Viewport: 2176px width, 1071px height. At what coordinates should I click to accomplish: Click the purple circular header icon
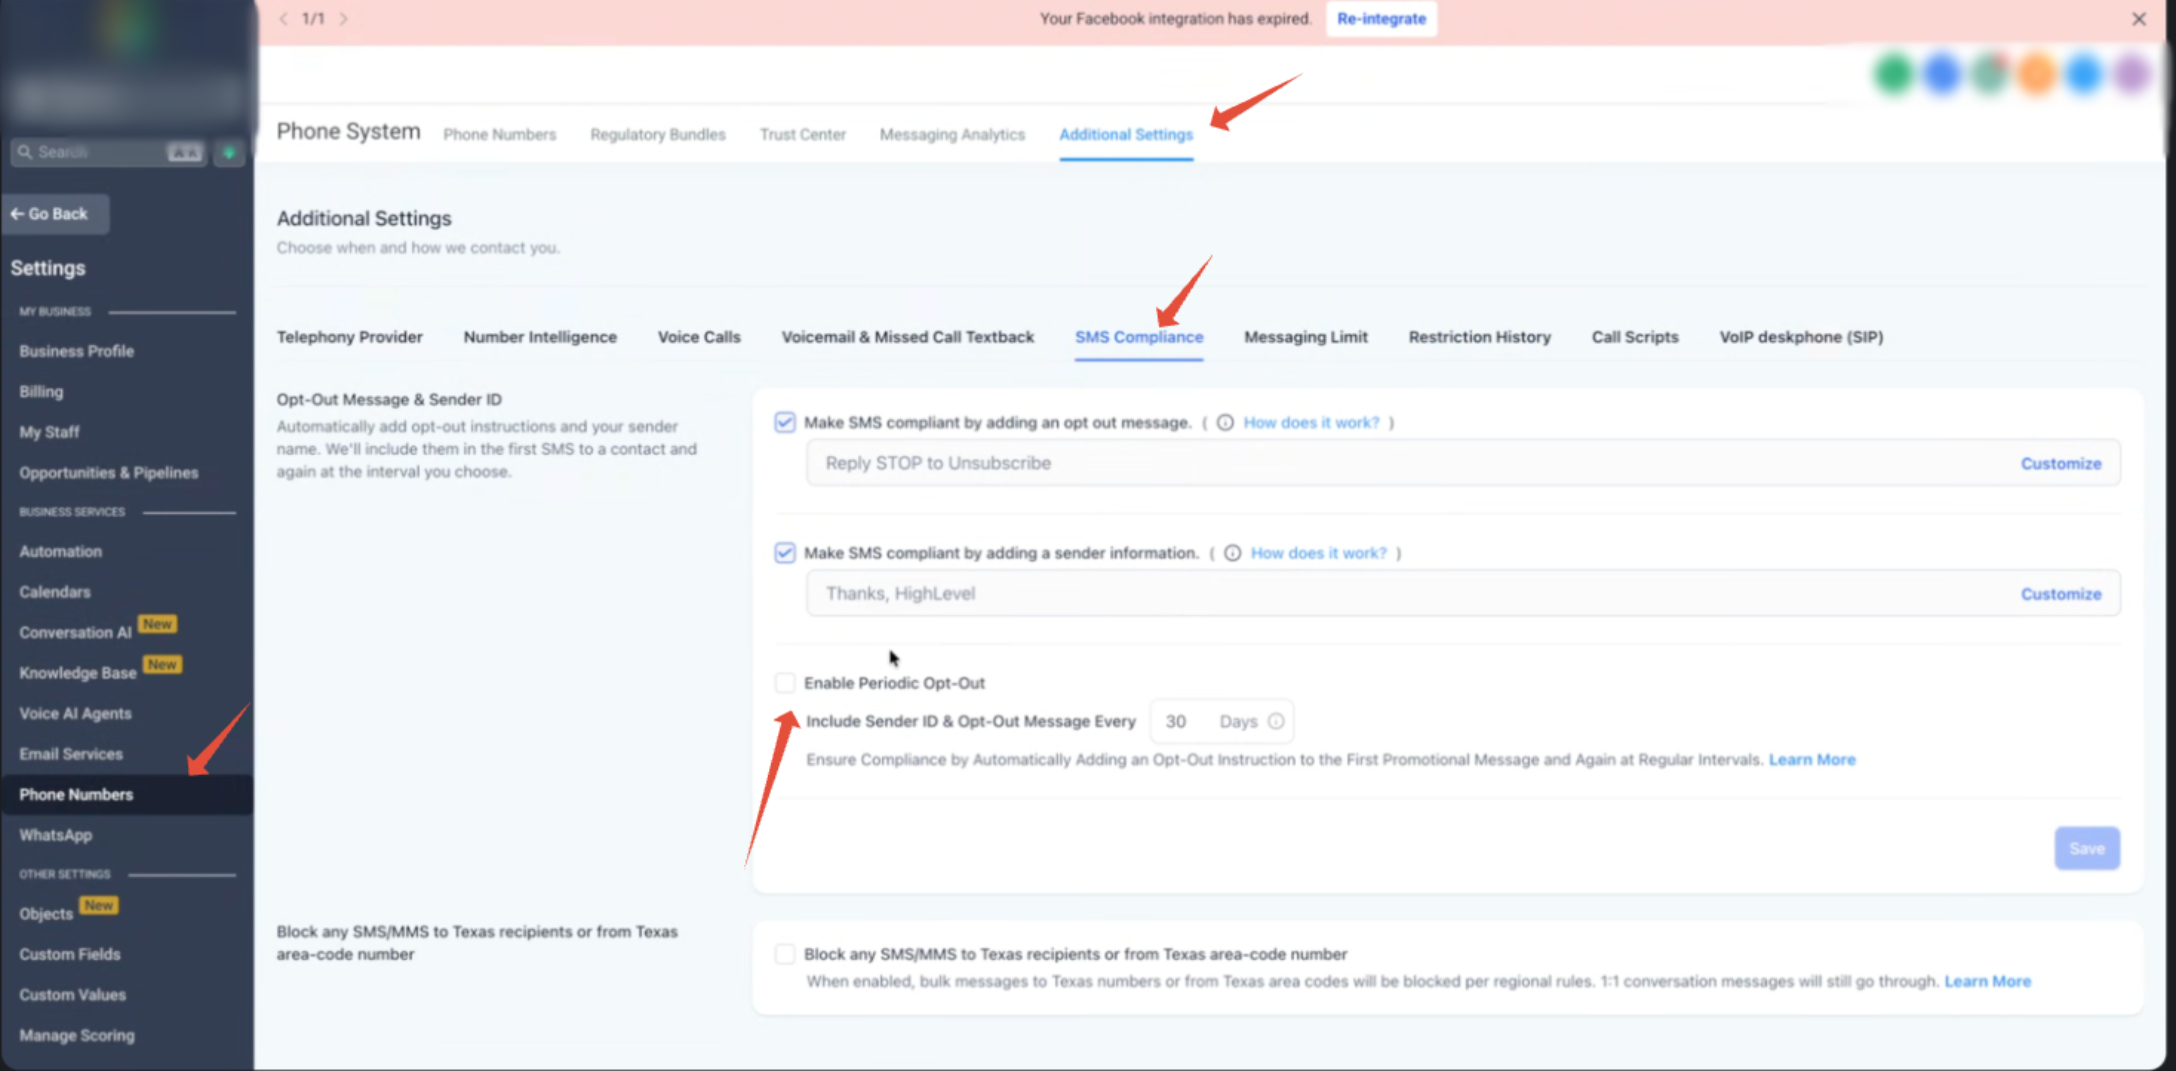(2132, 74)
